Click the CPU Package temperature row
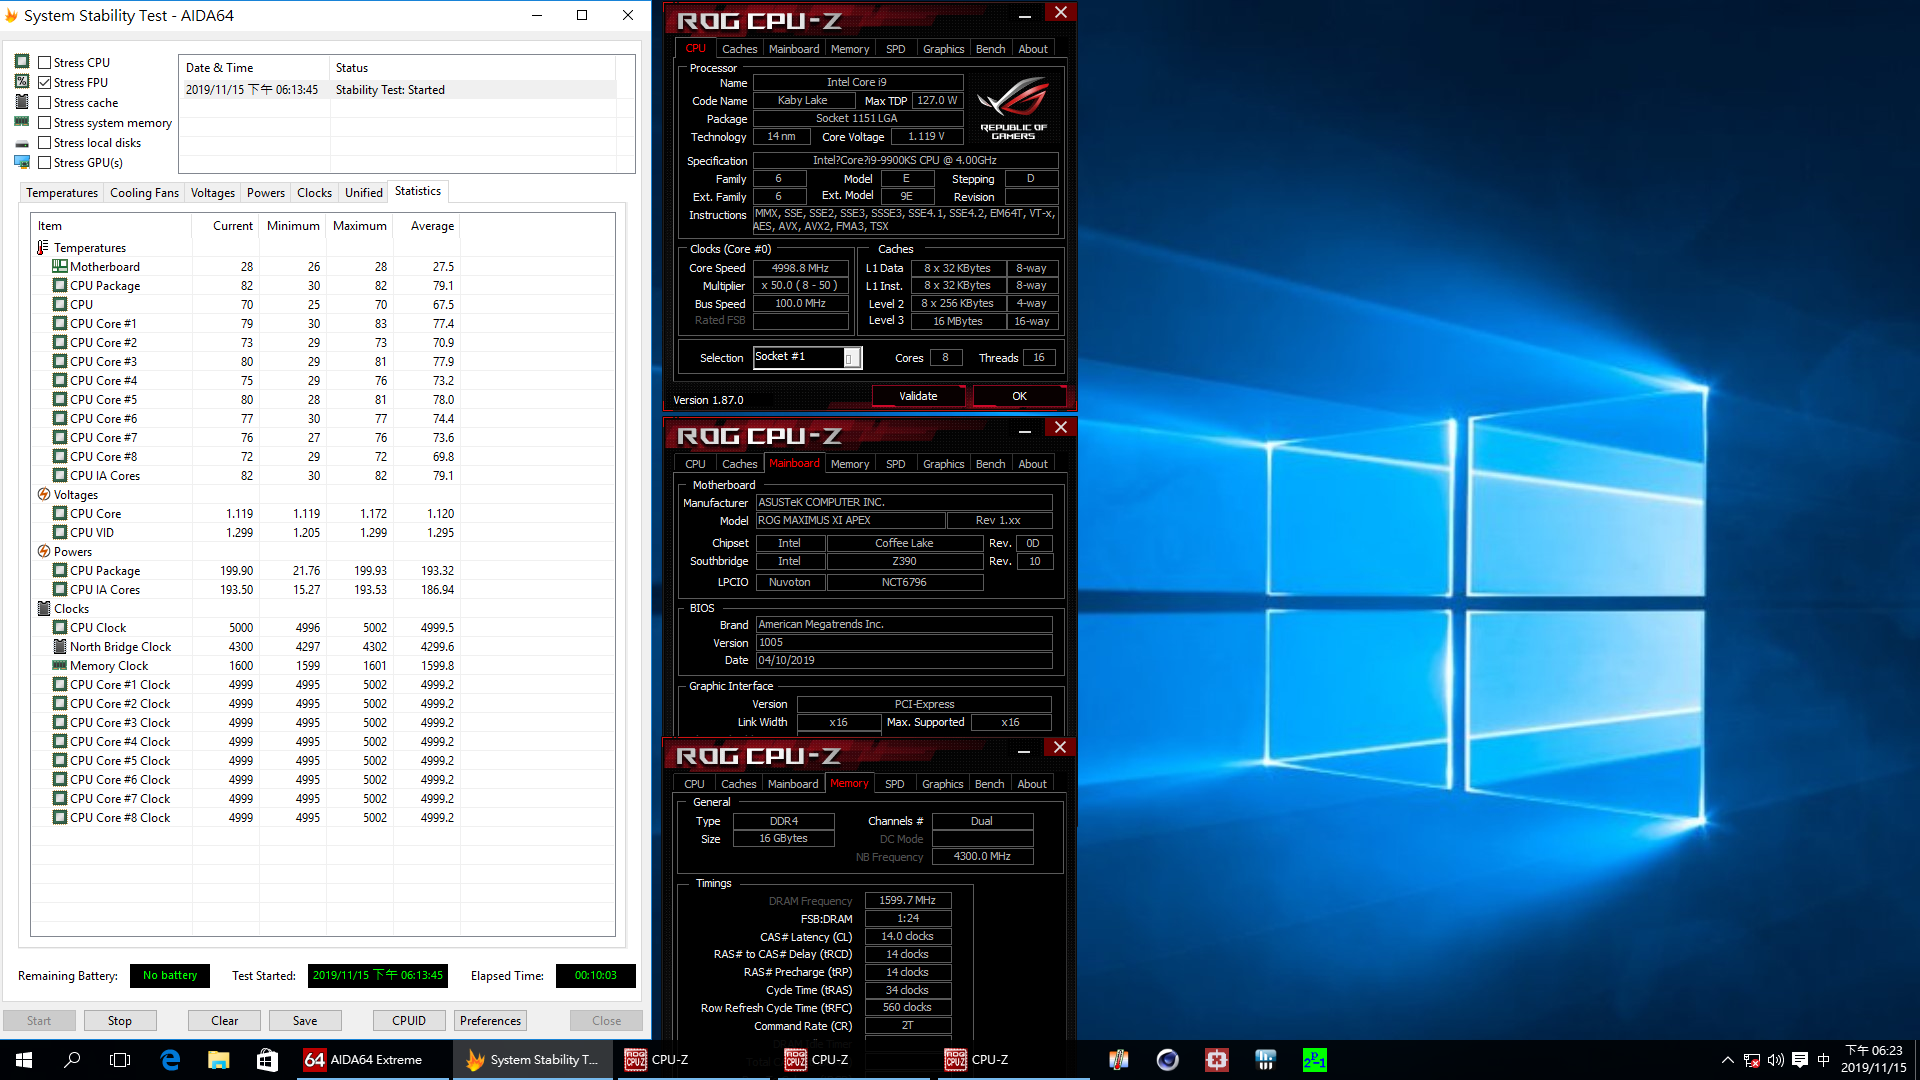The image size is (1920, 1080). click(x=323, y=286)
